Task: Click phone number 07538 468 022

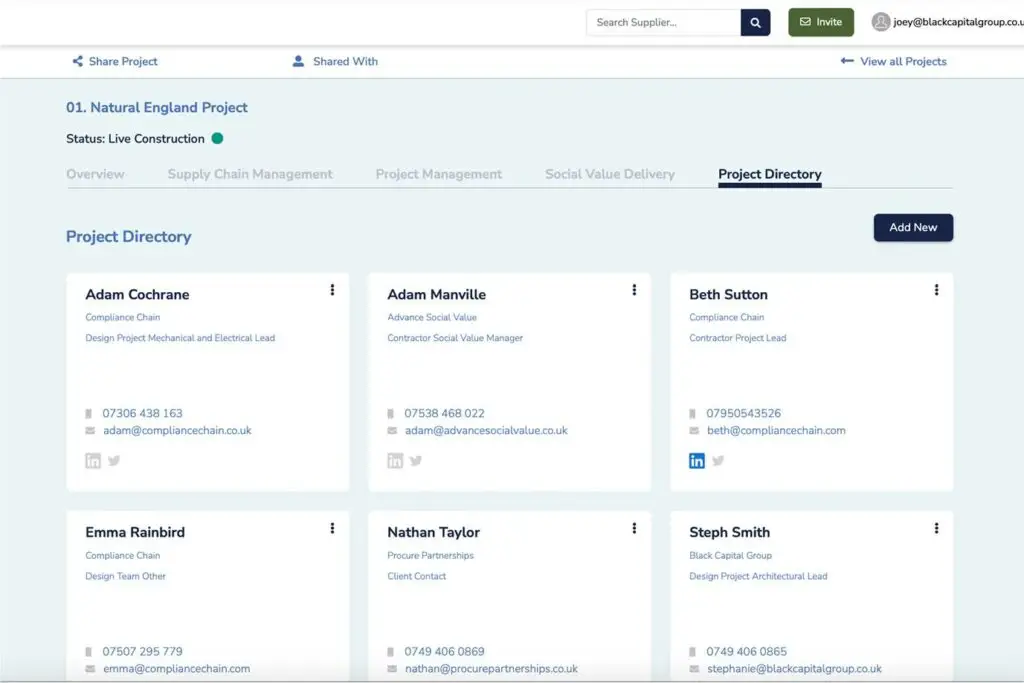Action: [444, 413]
